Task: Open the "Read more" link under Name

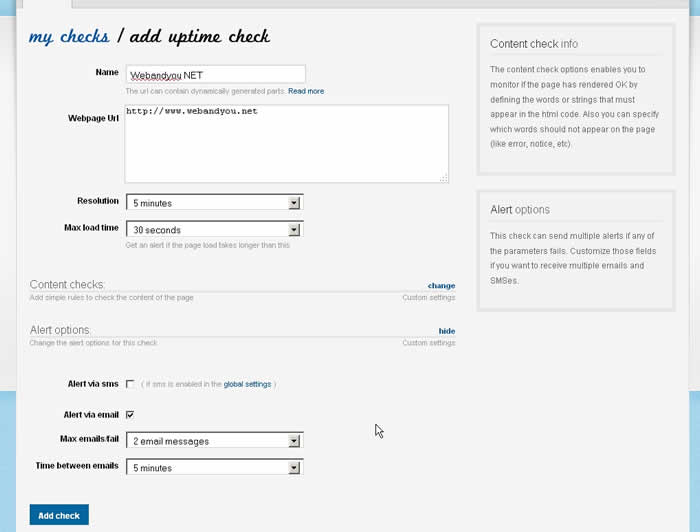Action: tap(306, 91)
